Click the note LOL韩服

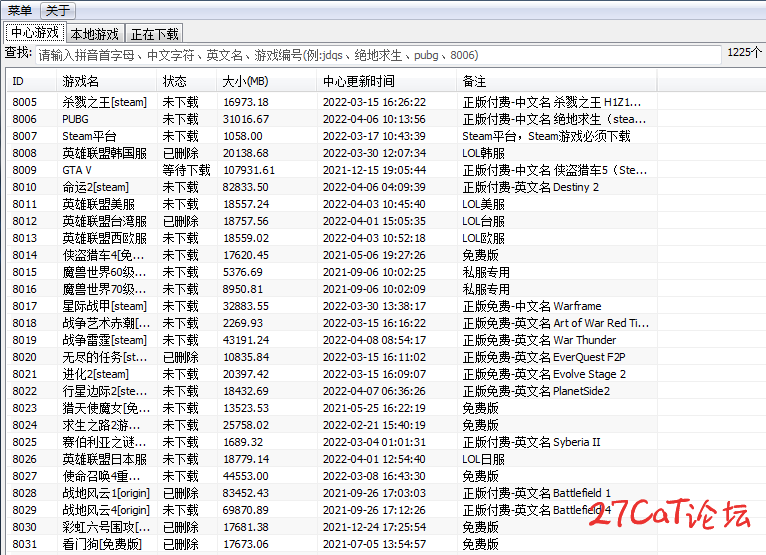tap(484, 153)
